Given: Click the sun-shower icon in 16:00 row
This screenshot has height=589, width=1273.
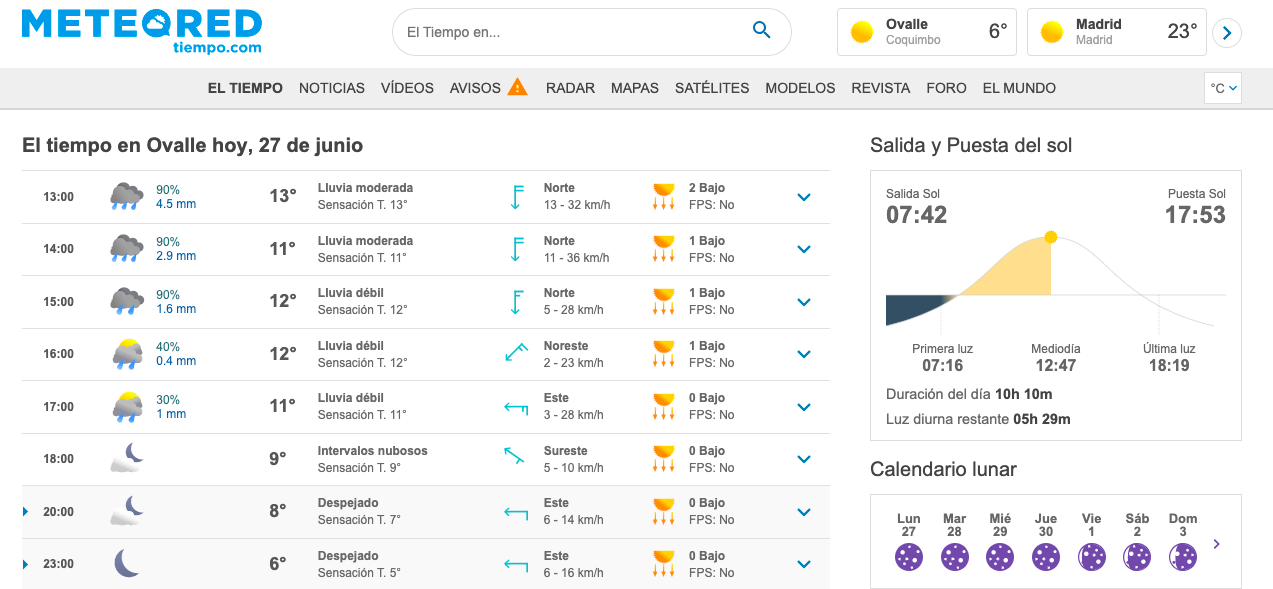Looking at the screenshot, I should [x=127, y=353].
